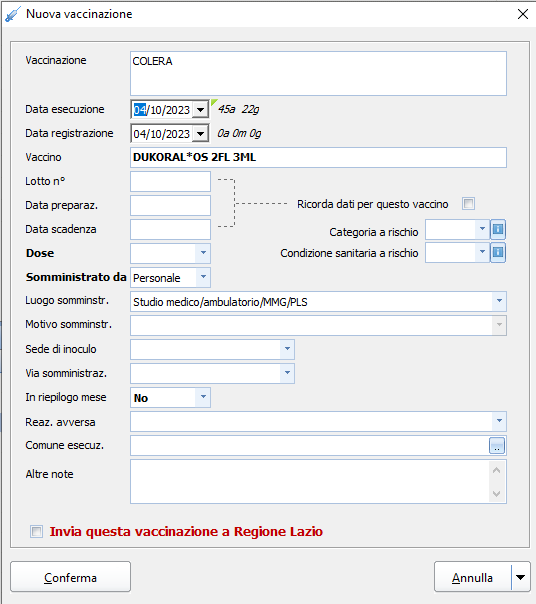
Task: Click the syringe icon in title bar
Action: point(12,14)
